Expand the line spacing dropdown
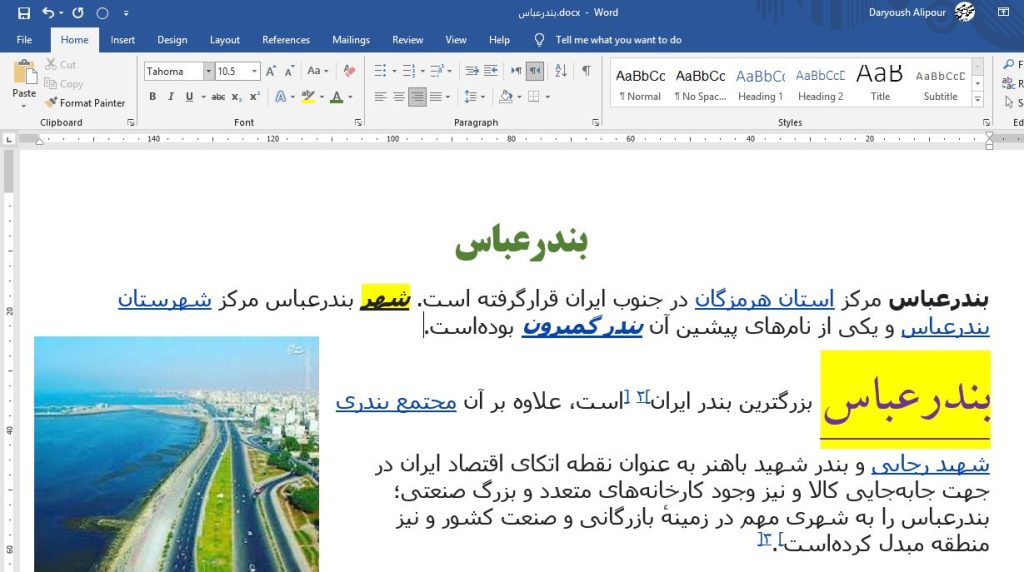 point(481,97)
